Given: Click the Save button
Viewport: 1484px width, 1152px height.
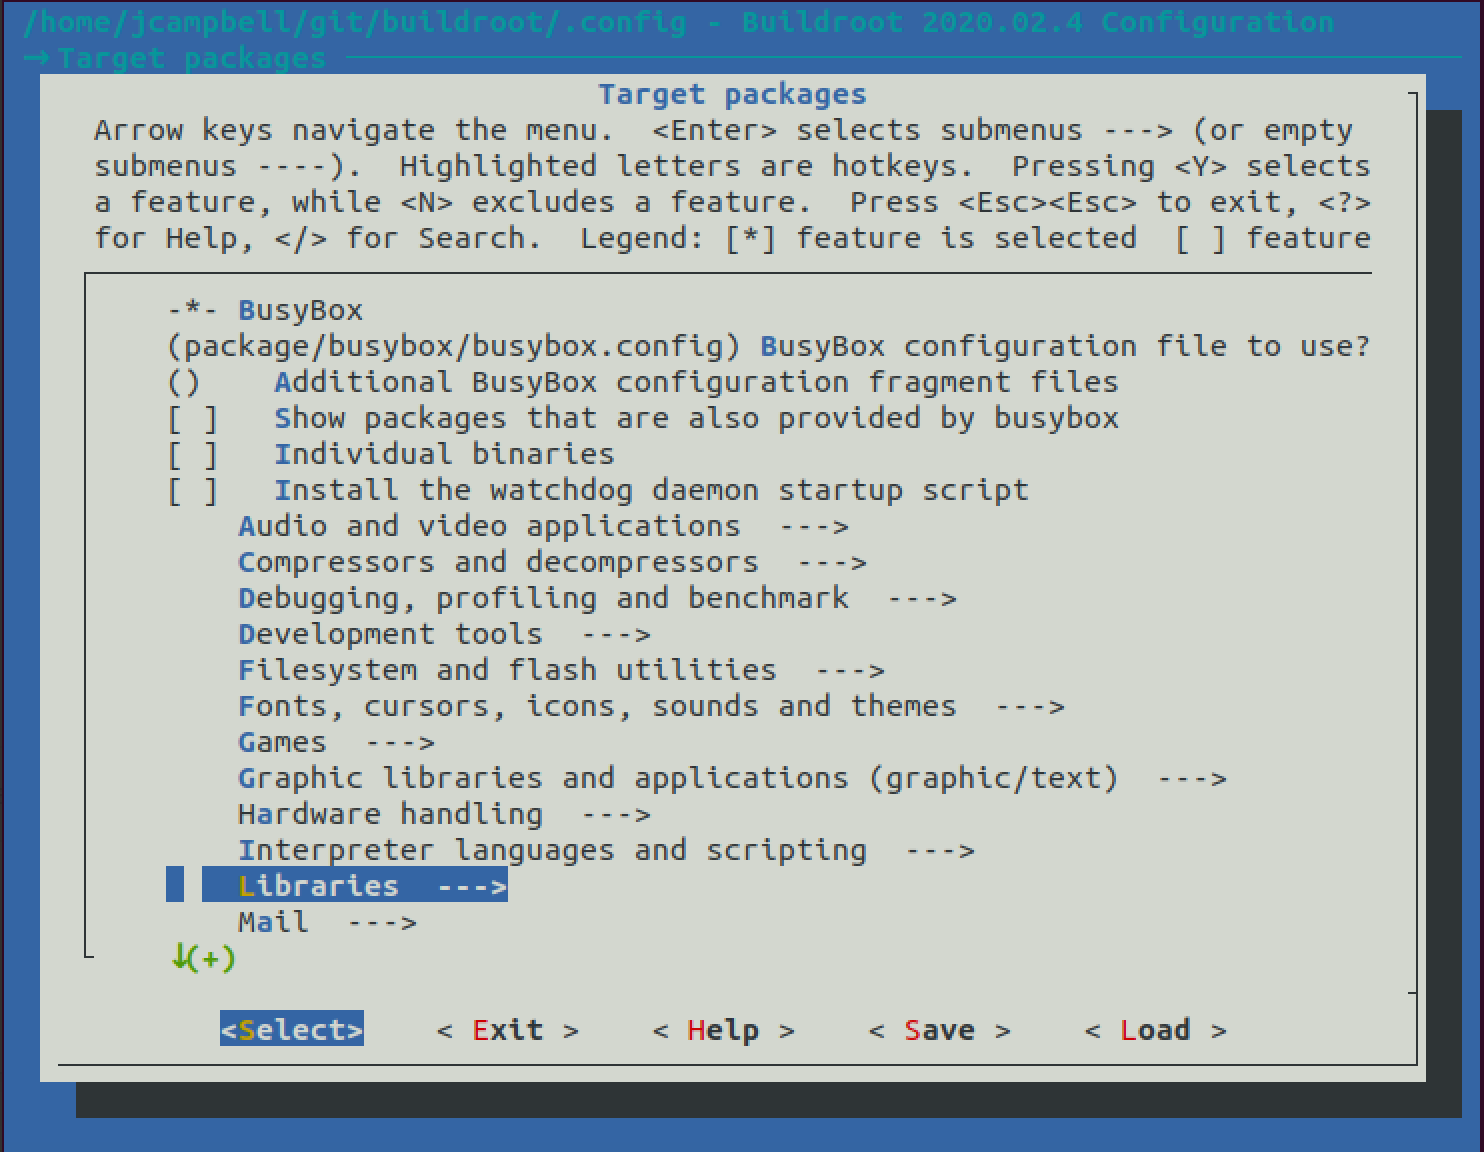Looking at the screenshot, I should pyautogui.click(x=940, y=1030).
